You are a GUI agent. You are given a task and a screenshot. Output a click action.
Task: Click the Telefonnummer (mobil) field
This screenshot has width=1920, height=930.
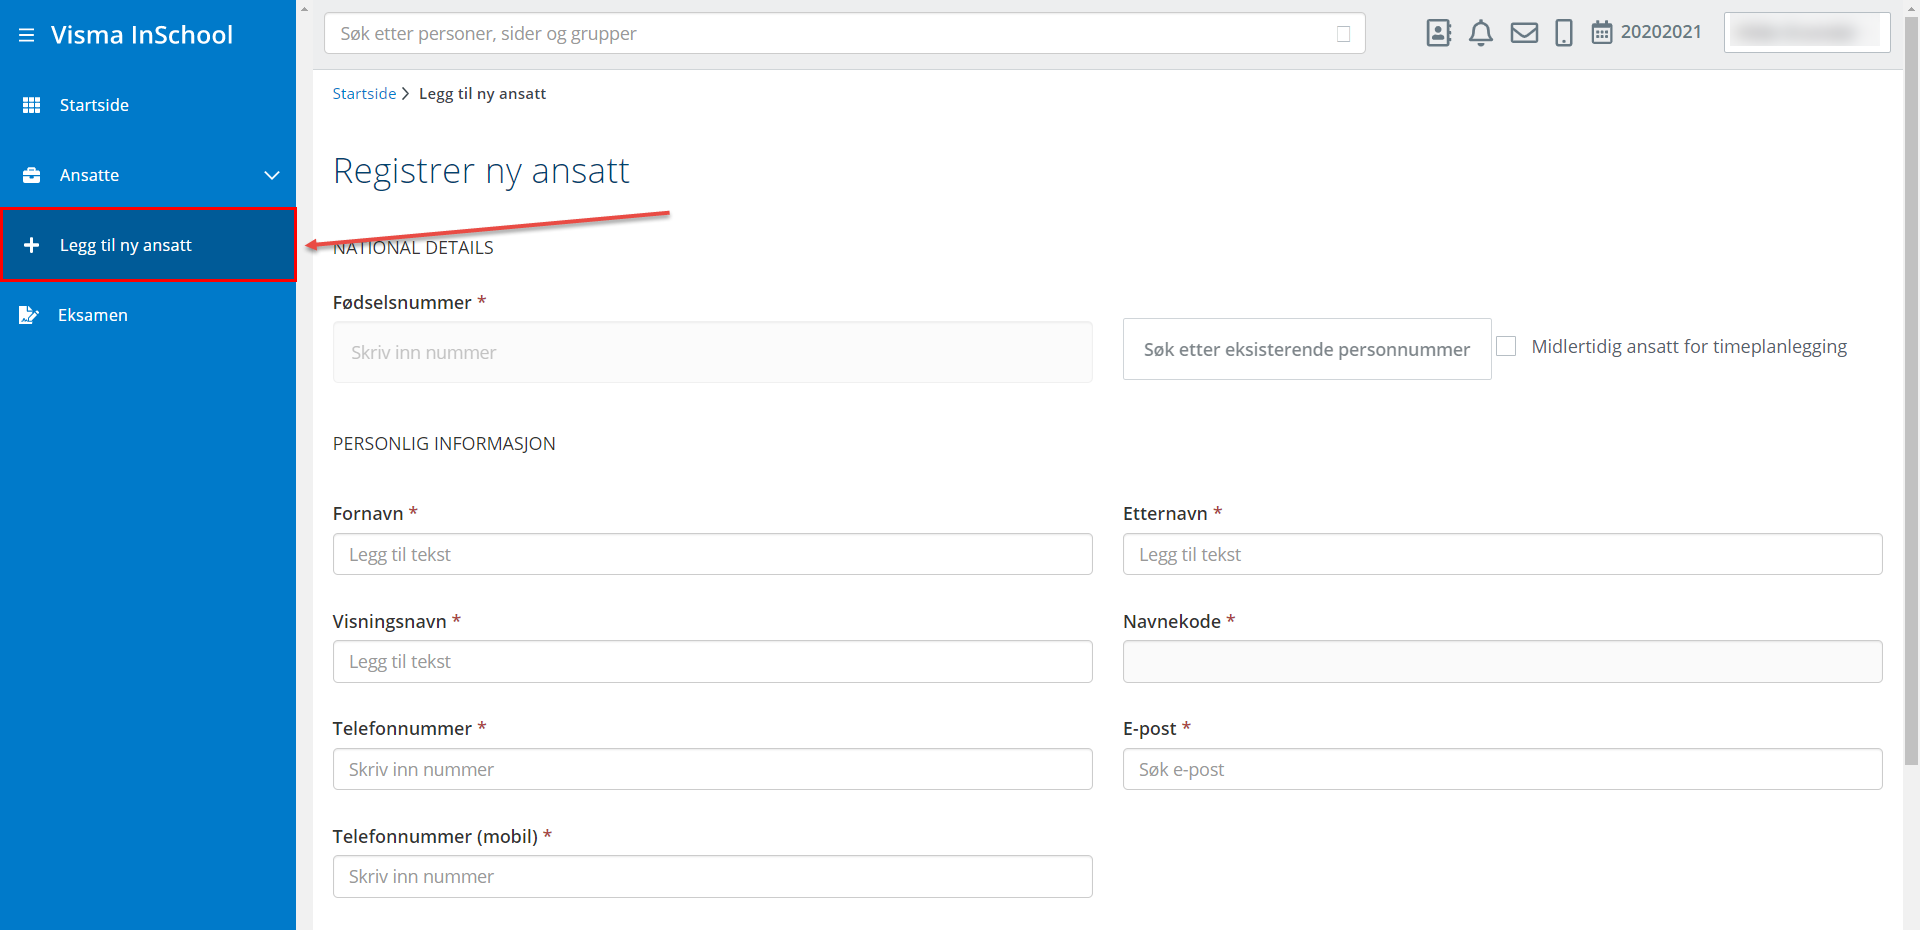tap(712, 876)
